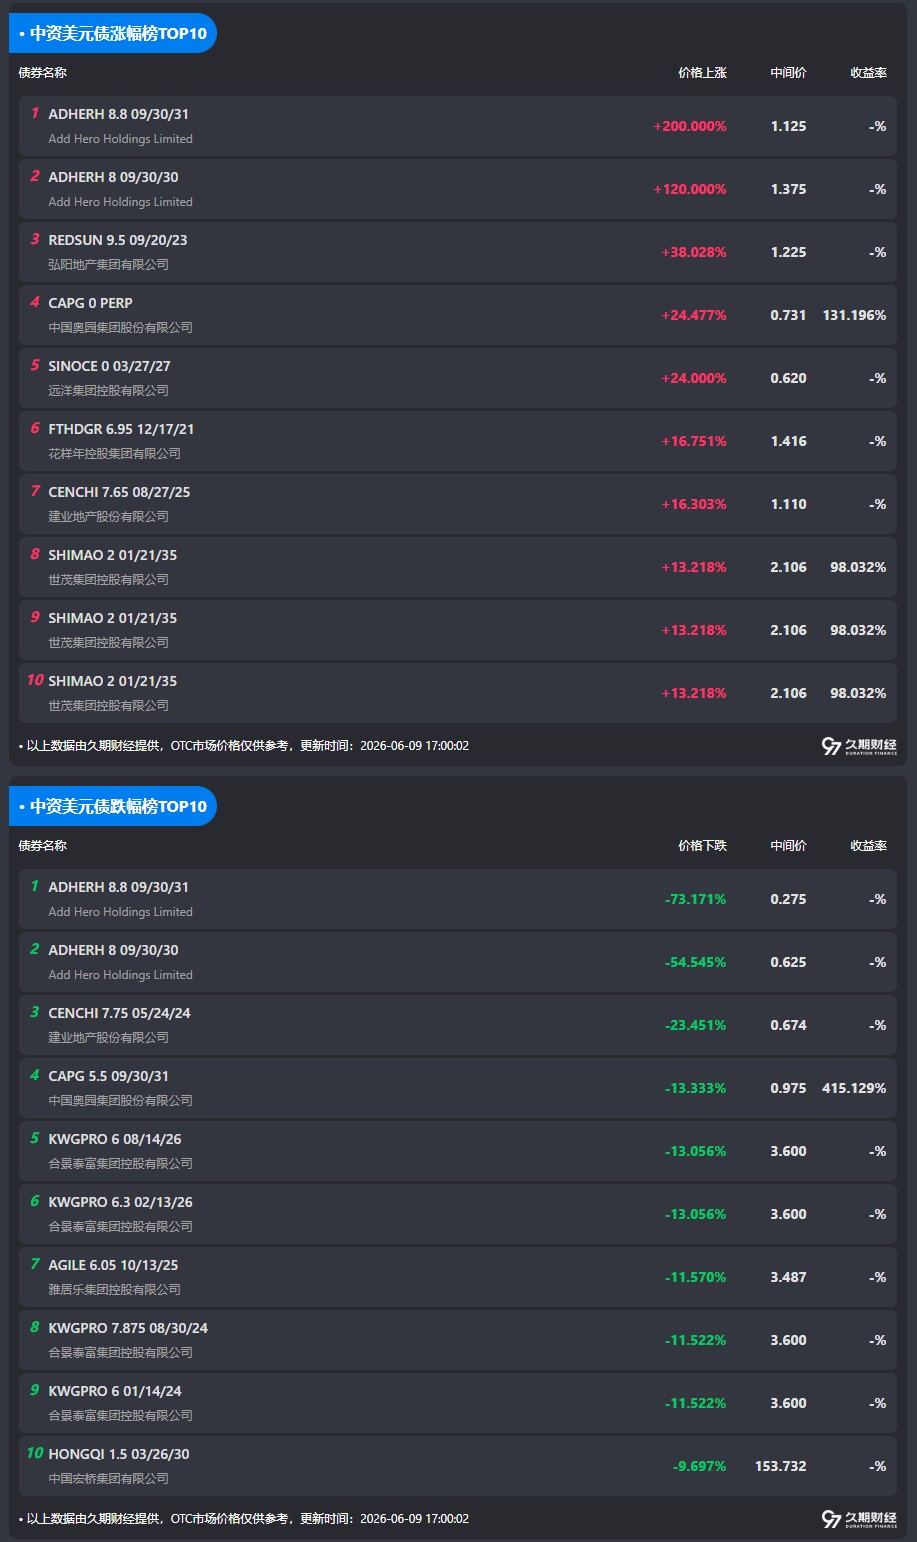Open KWGPRO 6 08/14/26 bond row
Screen dimensions: 917x1542
pos(458,1151)
